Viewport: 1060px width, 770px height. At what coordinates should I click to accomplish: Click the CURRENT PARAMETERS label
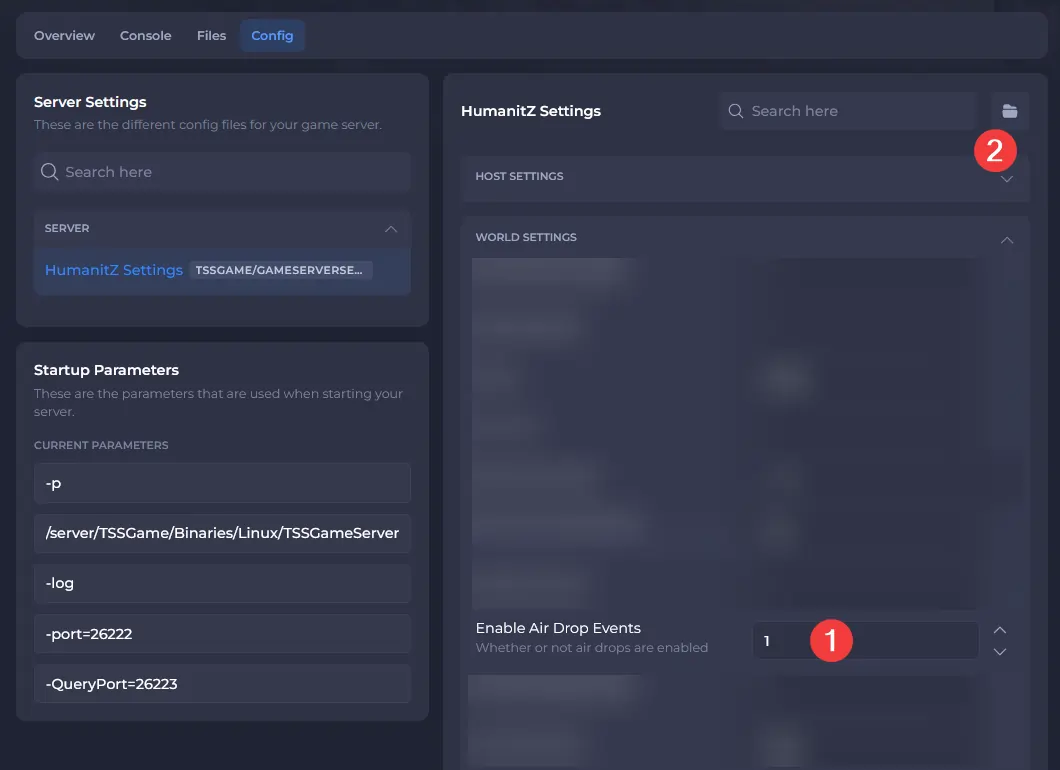(x=101, y=445)
